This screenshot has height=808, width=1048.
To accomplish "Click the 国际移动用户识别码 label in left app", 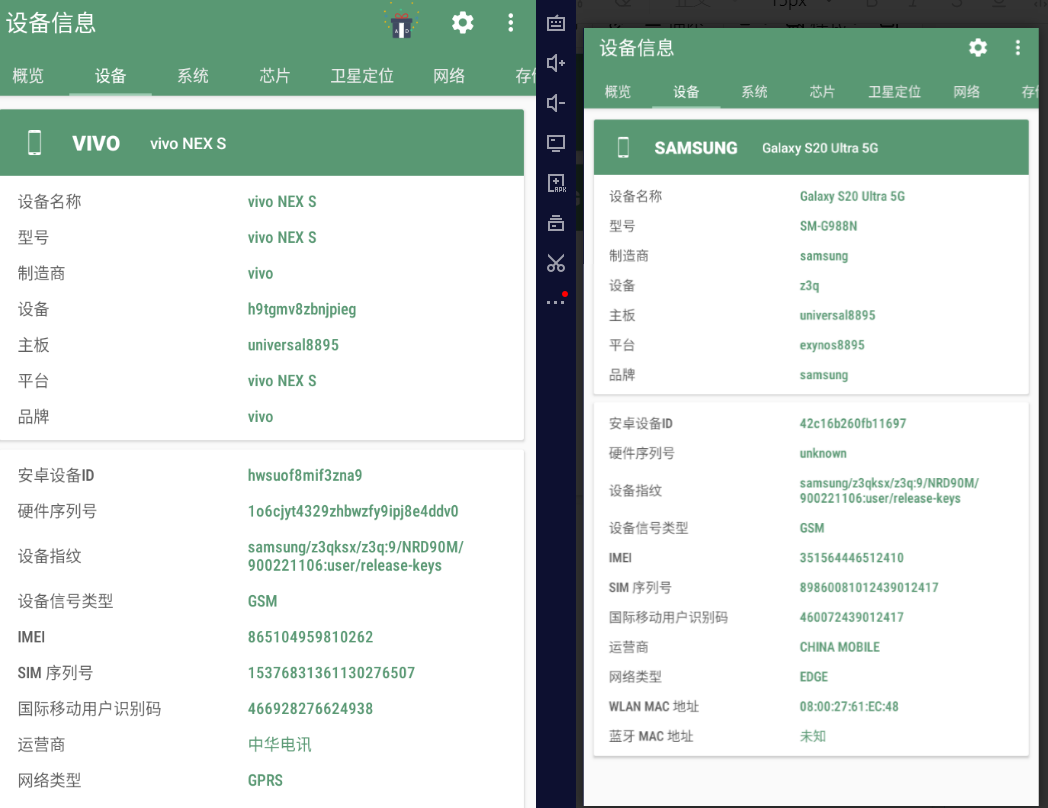I will point(89,708).
